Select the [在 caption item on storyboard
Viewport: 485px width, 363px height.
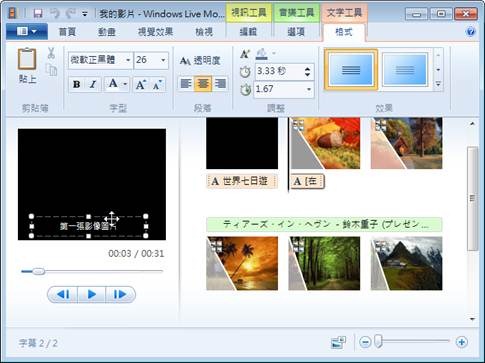307,181
